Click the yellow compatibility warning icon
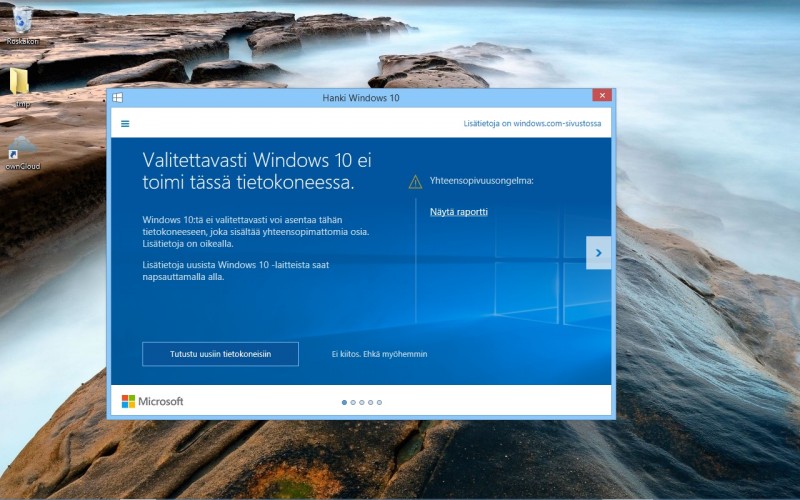This screenshot has height=500, width=800. (x=415, y=182)
